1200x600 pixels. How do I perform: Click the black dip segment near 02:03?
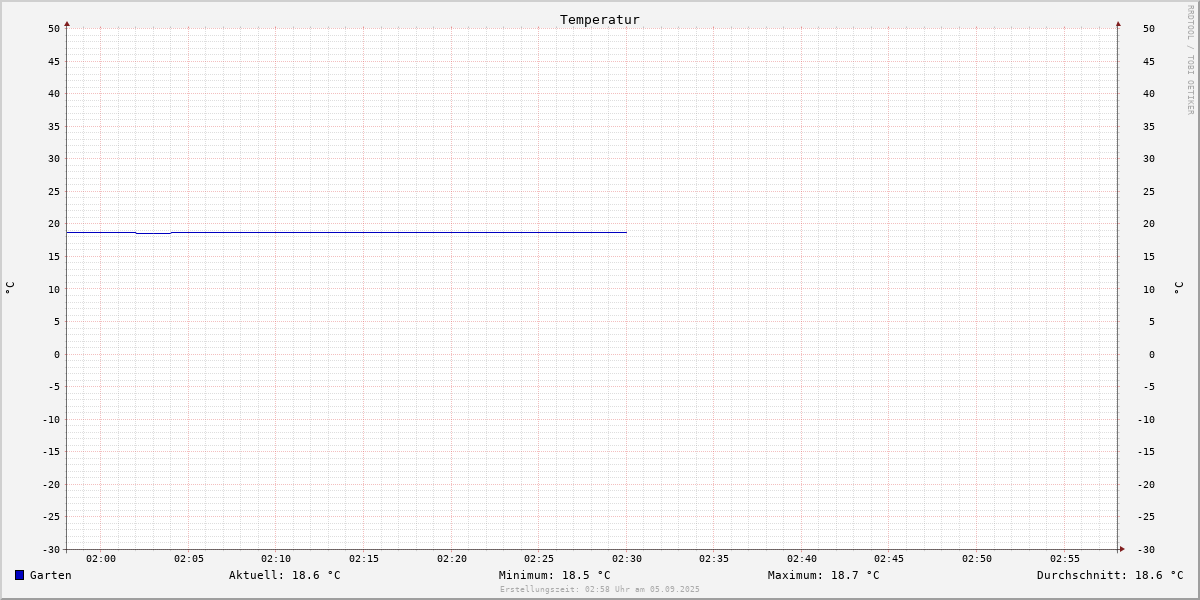coord(153,233)
